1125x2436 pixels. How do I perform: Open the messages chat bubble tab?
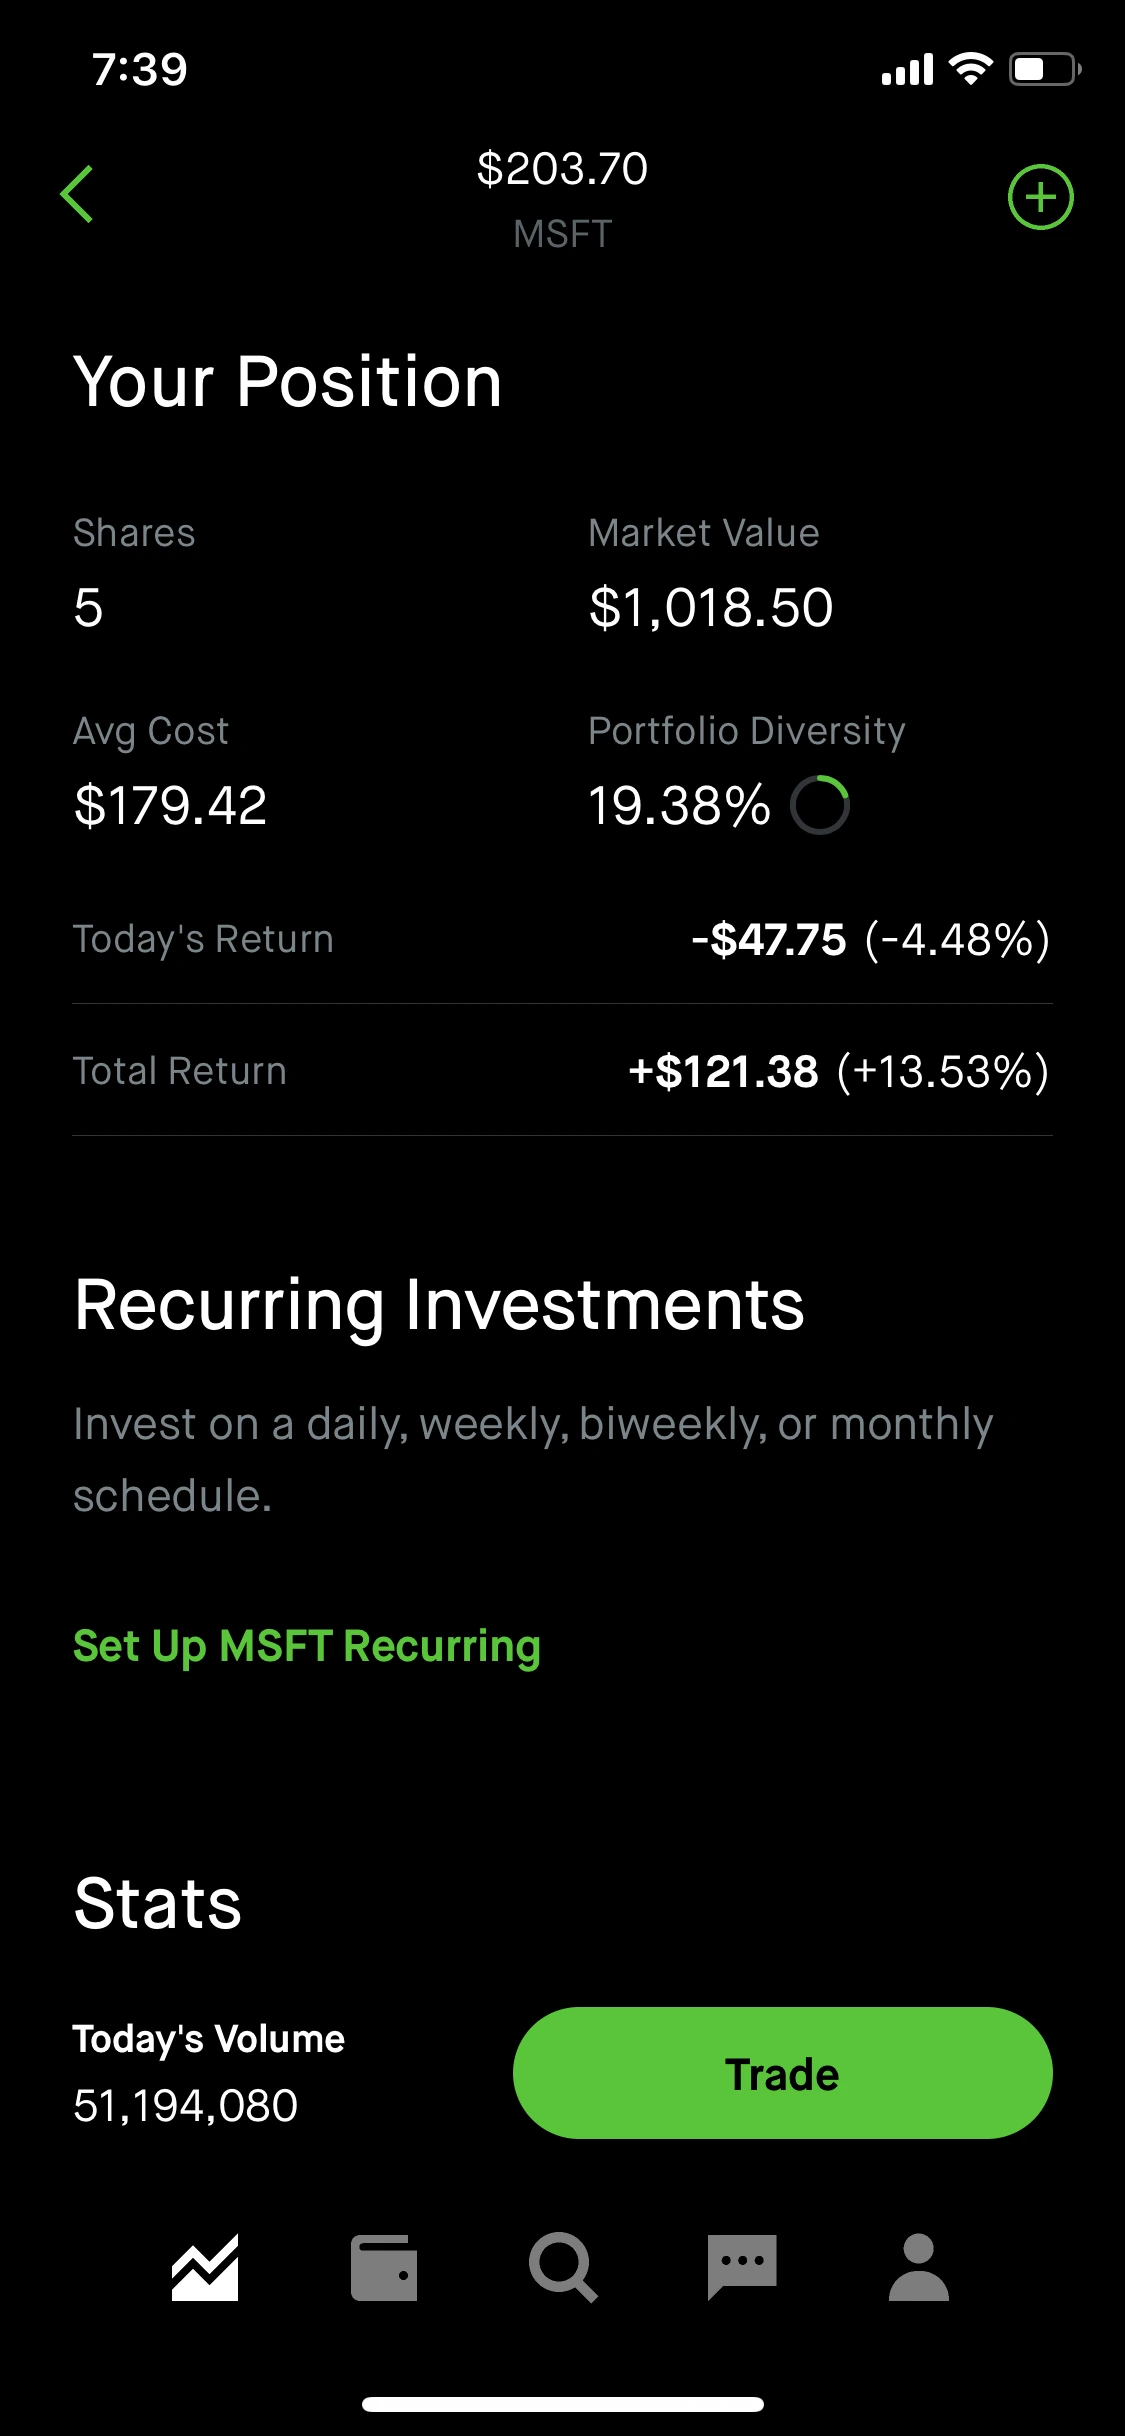[741, 2267]
